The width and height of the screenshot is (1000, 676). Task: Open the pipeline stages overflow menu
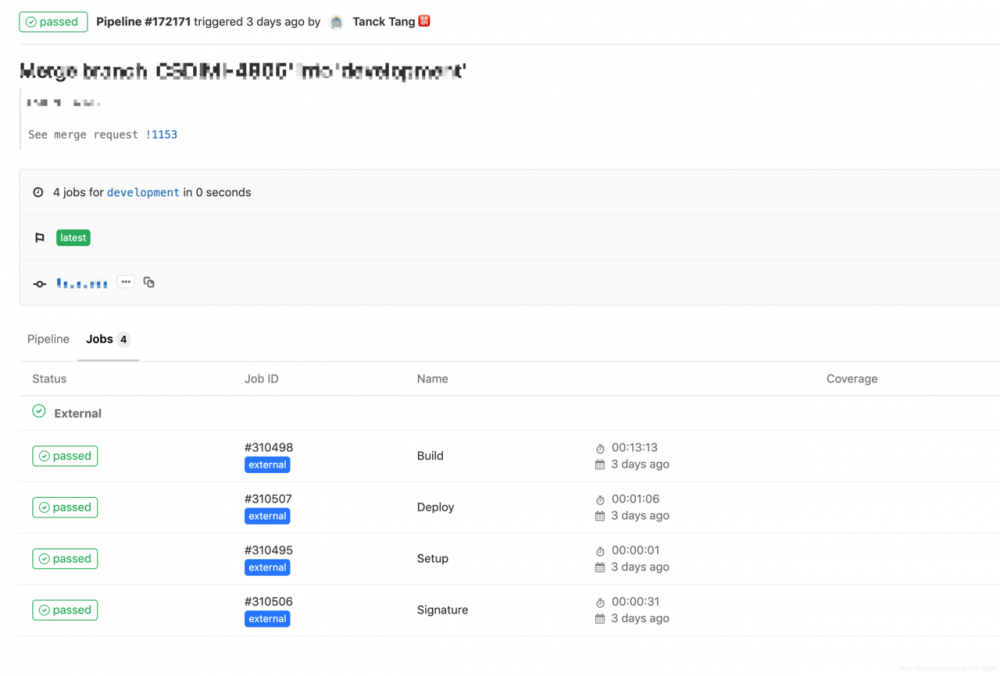tap(126, 282)
